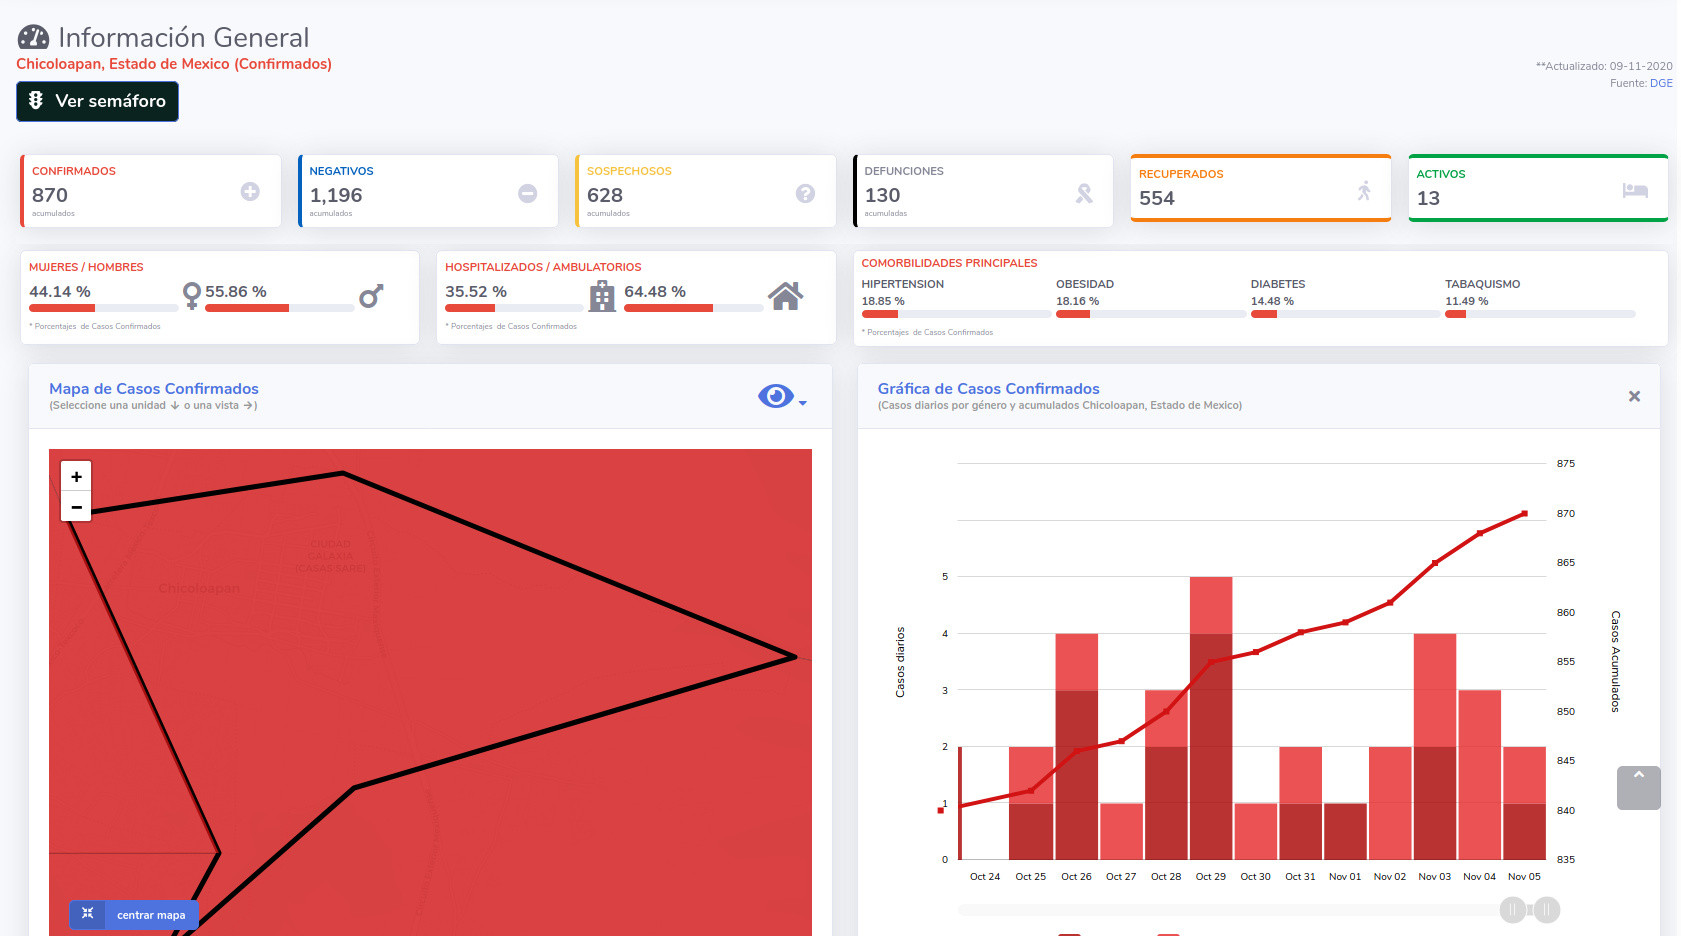Screen dimensions: 1681x936
Task: Click the Nov 05 point on the cumulative line
Action: point(1524,514)
